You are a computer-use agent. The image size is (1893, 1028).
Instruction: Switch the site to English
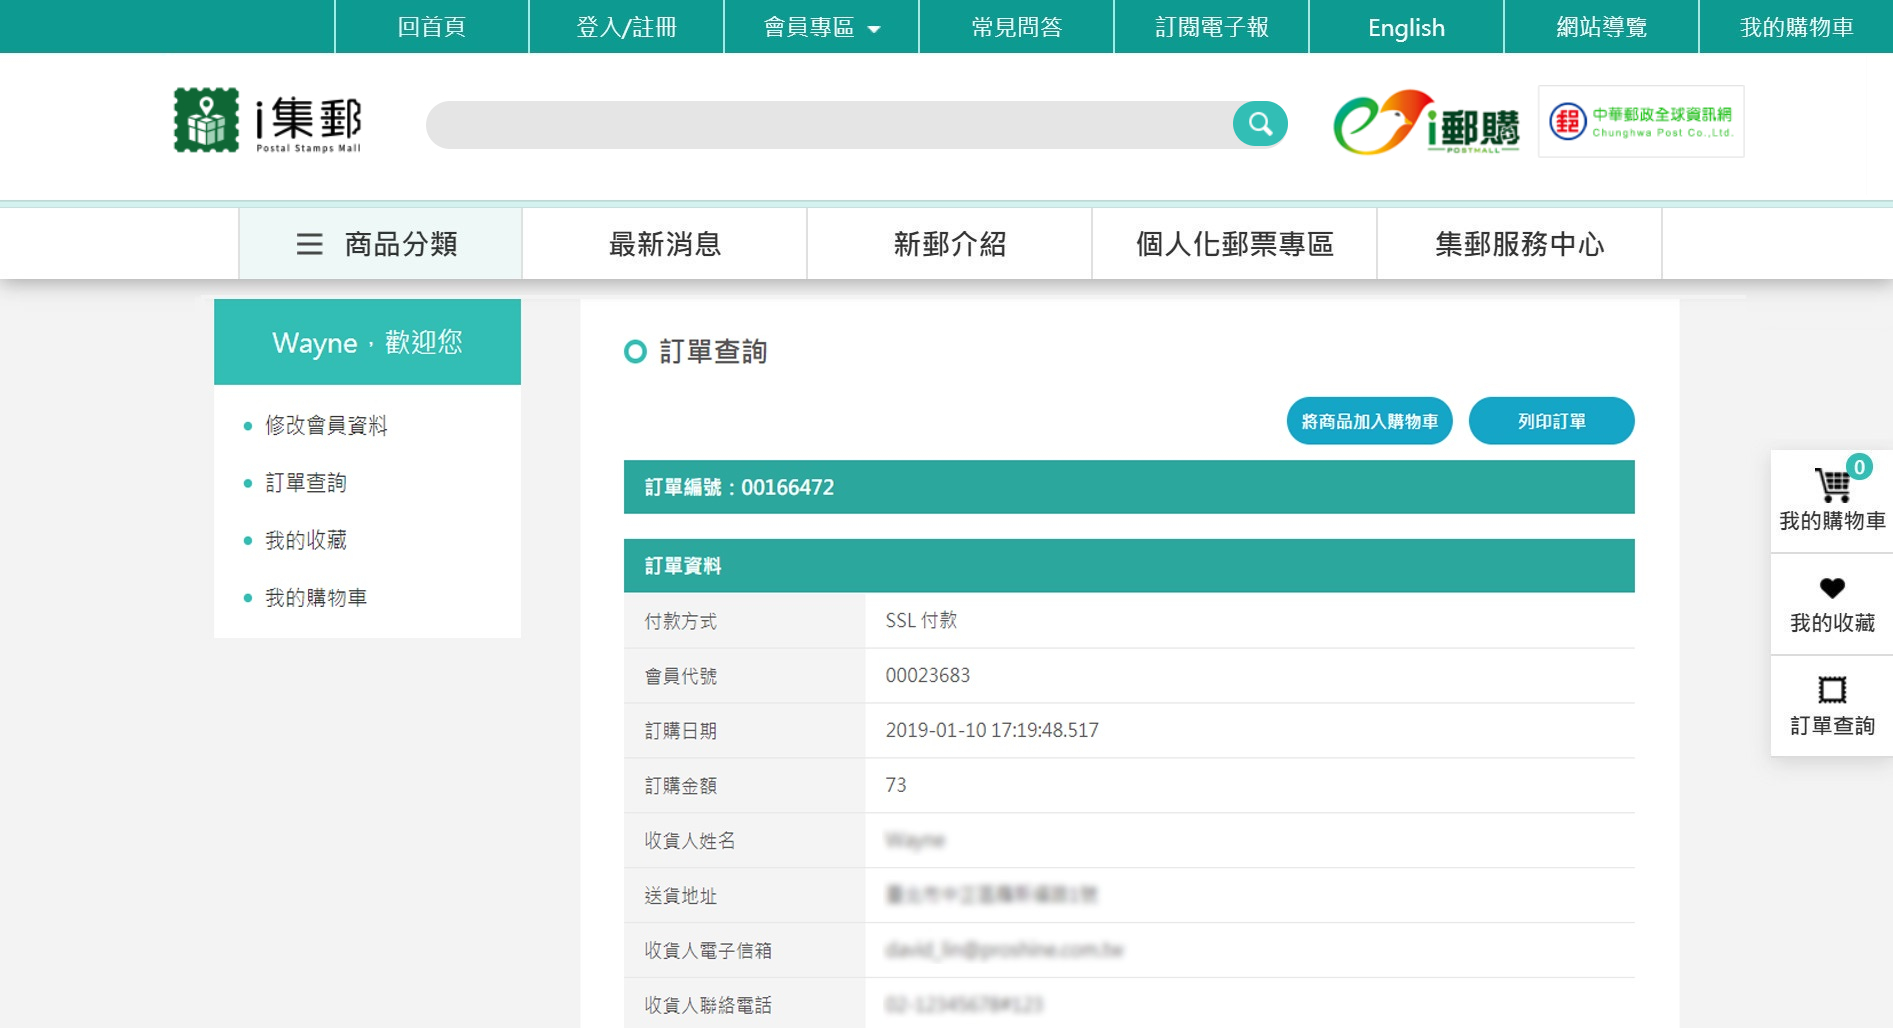[1406, 27]
